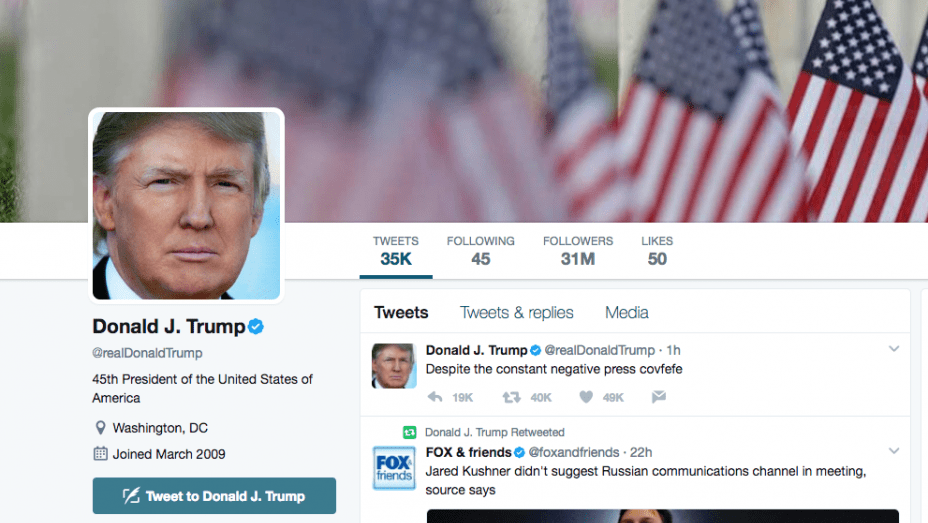Click the Washington, DC location pin icon

click(101, 427)
